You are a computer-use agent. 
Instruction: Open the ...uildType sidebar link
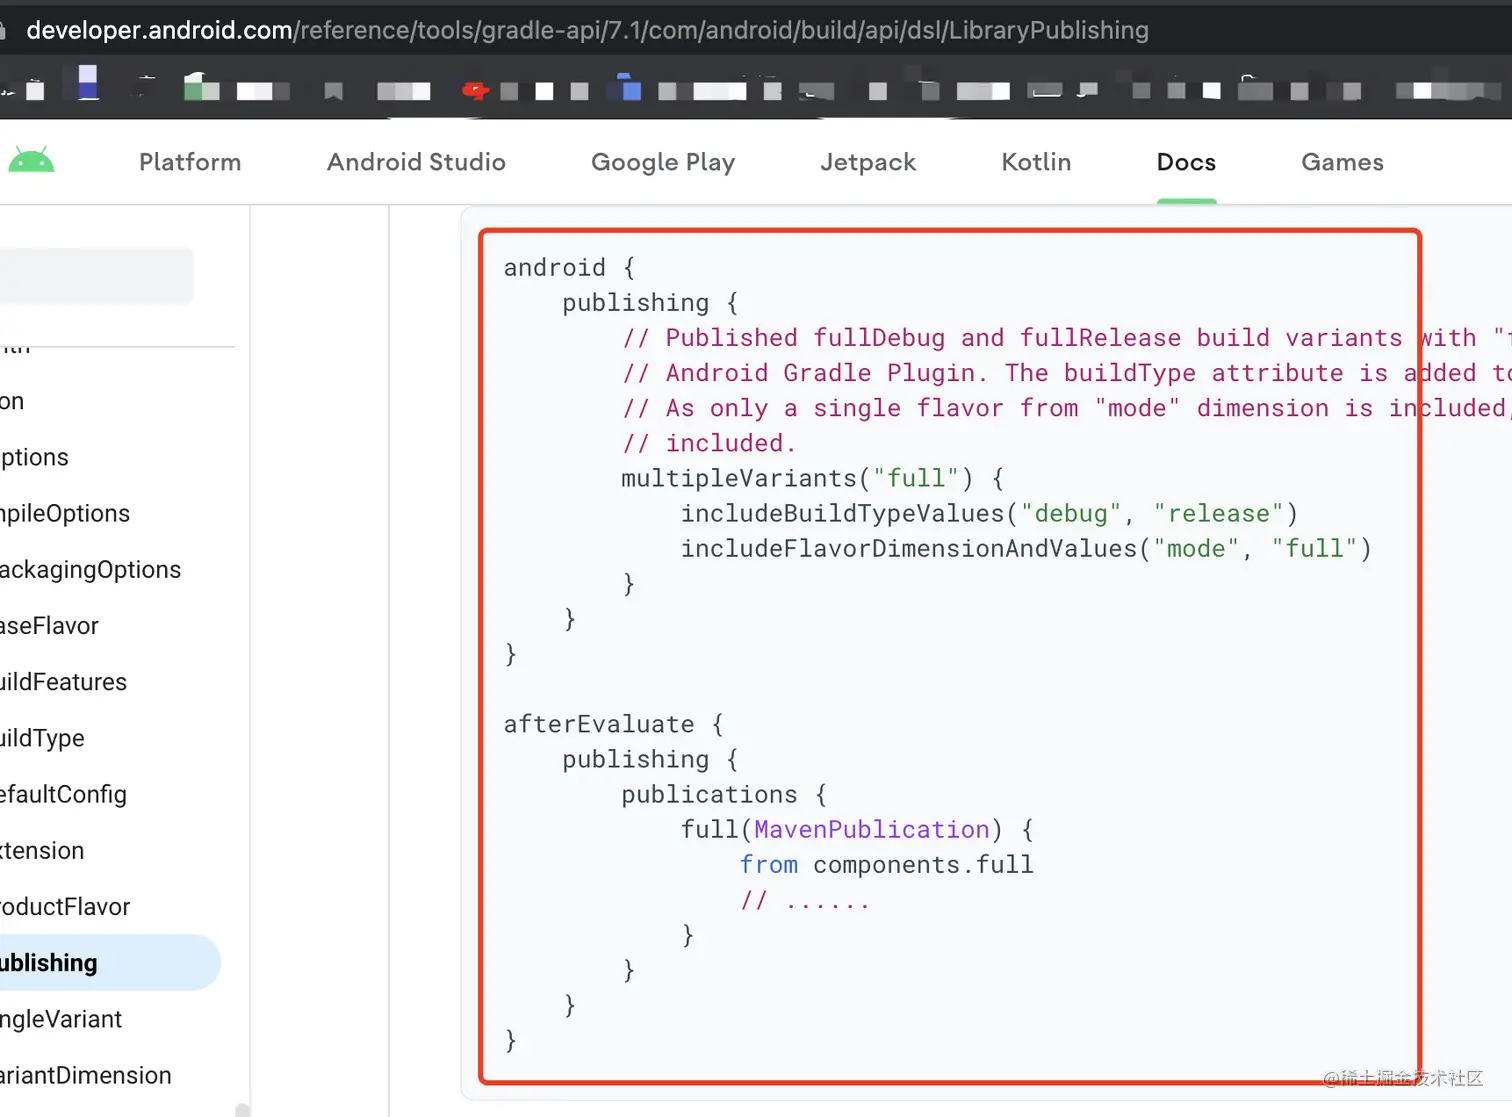tap(42, 738)
